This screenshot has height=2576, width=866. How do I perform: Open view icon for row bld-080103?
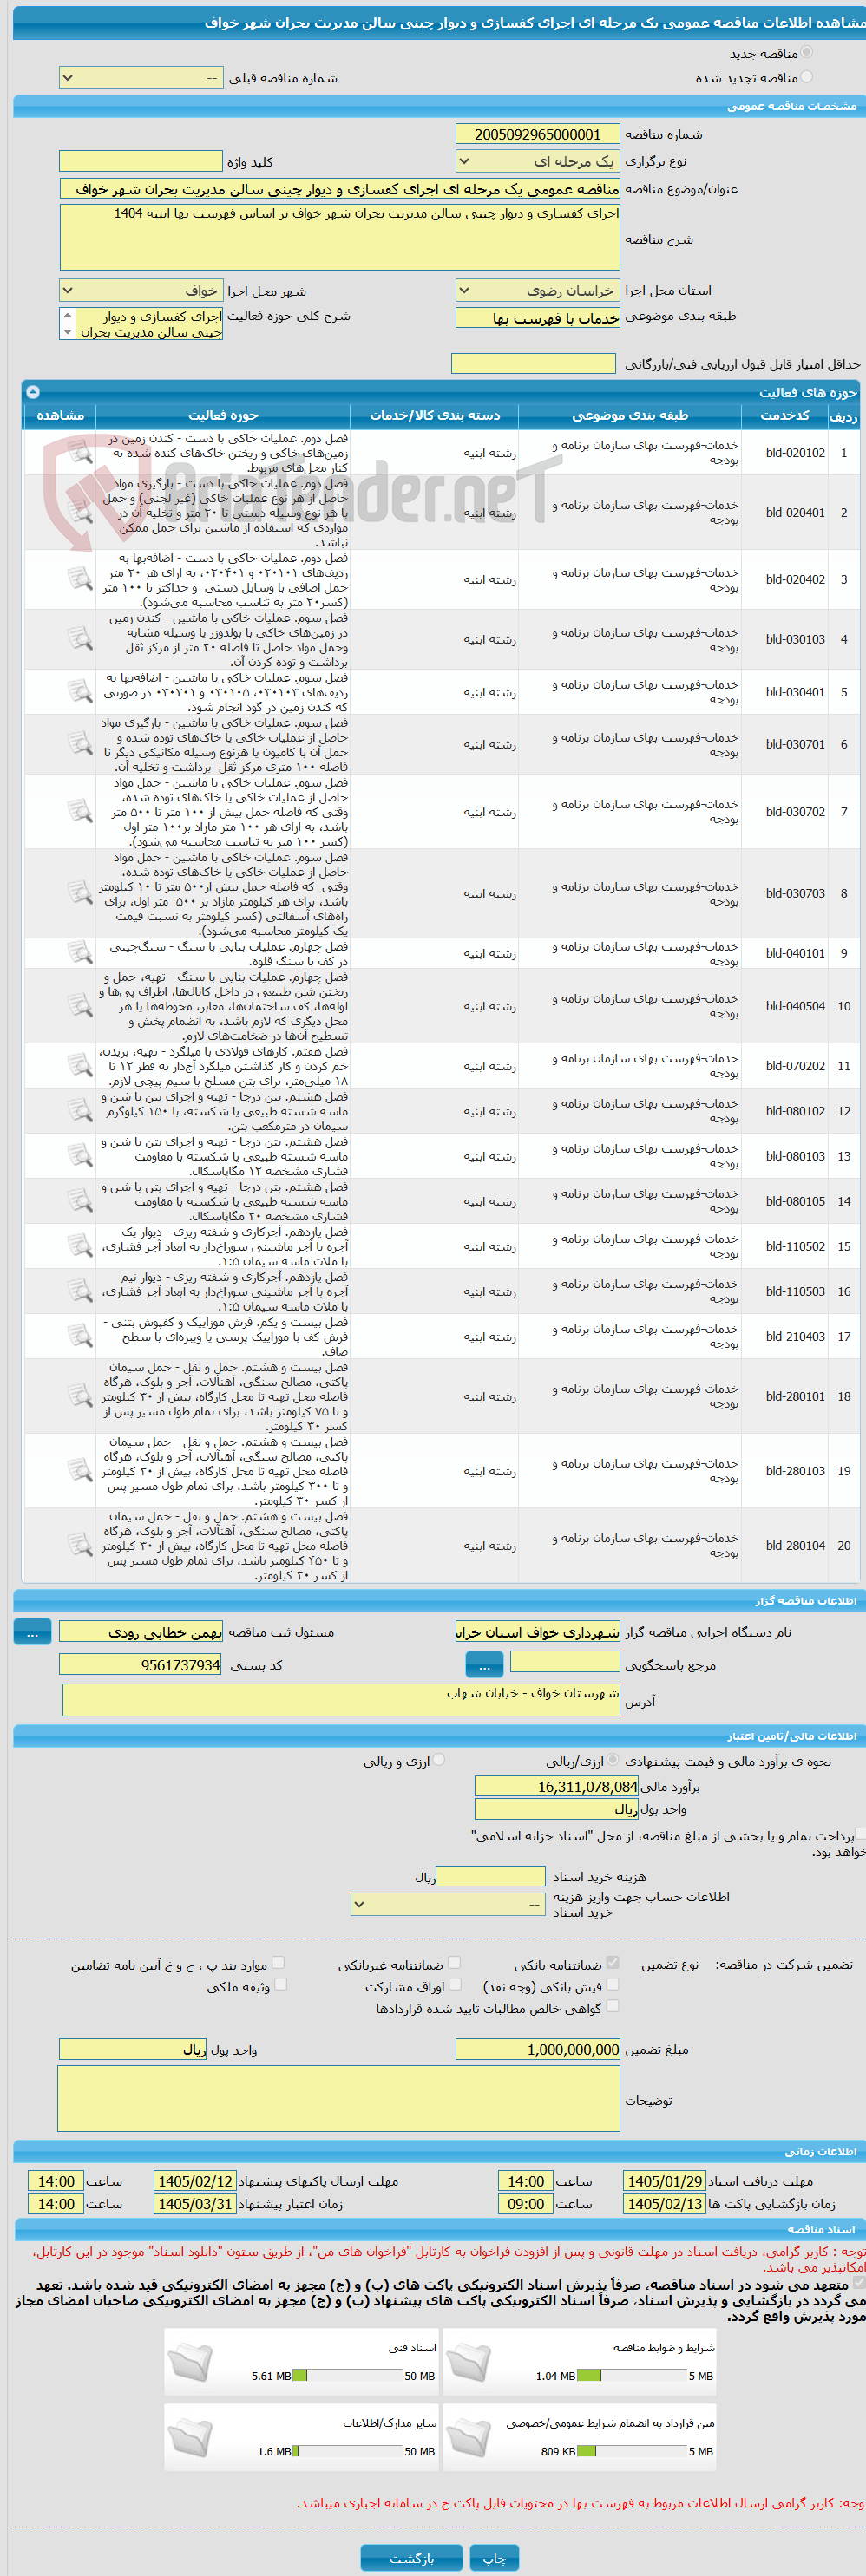(x=80, y=1156)
